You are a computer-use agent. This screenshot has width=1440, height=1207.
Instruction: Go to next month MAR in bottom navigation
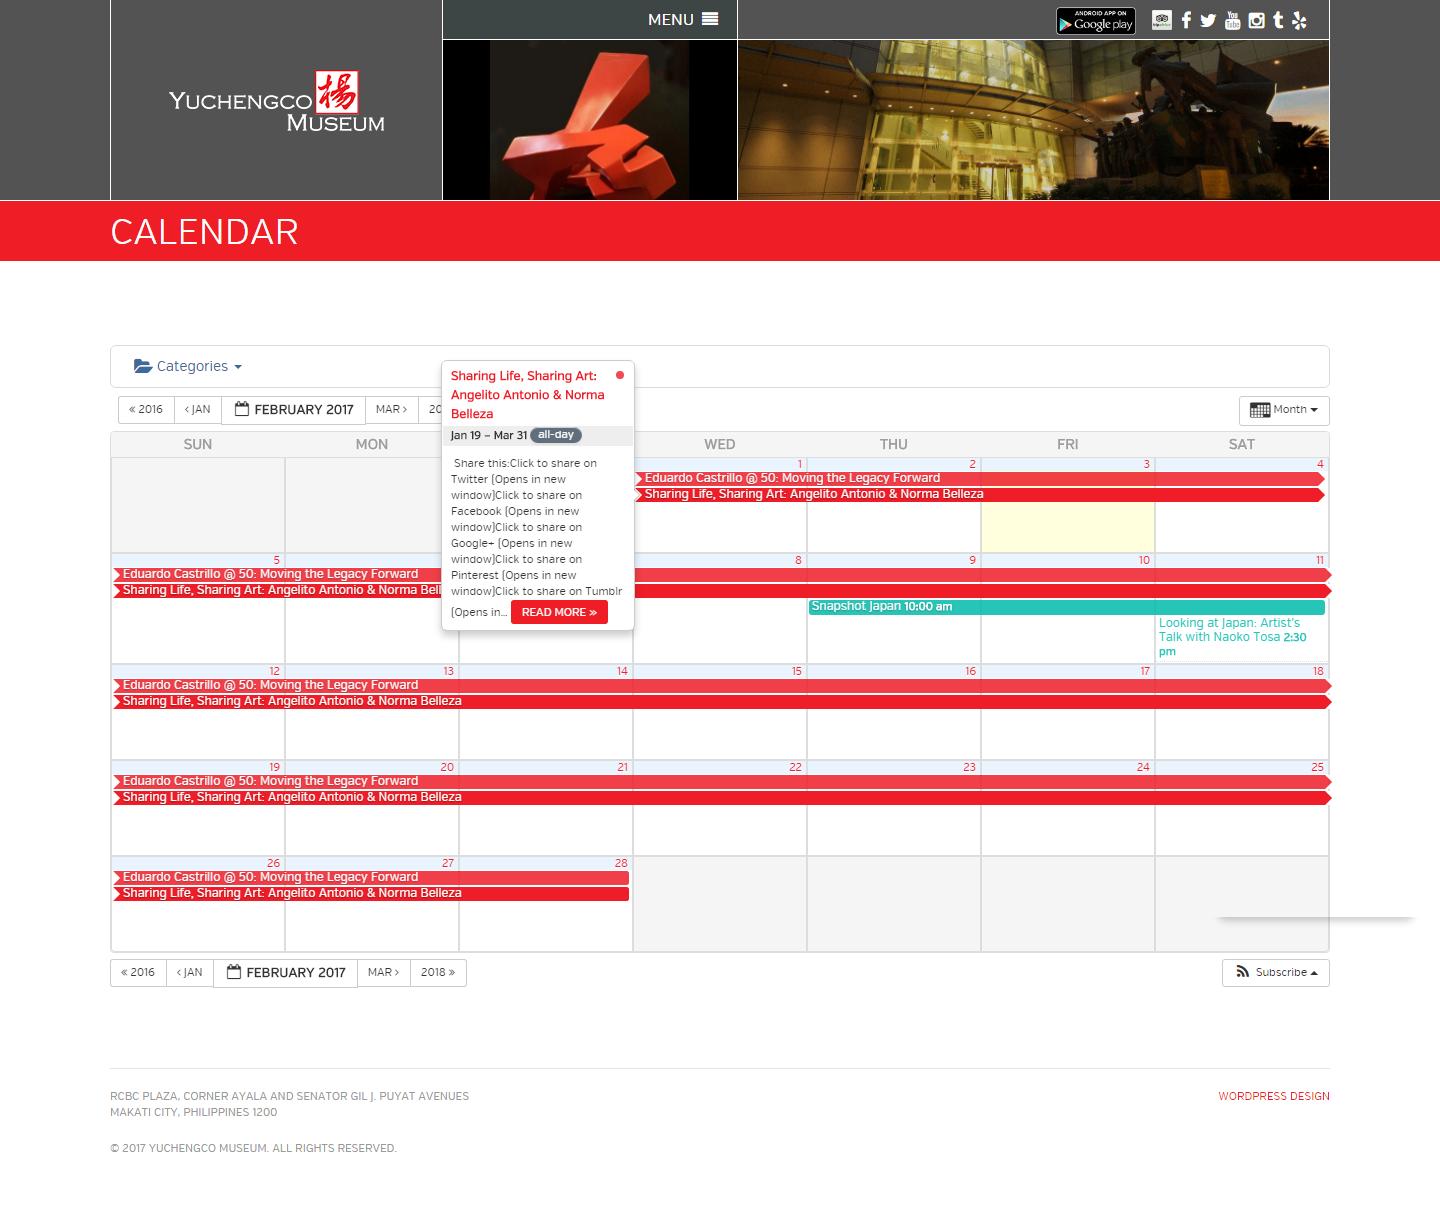(383, 973)
